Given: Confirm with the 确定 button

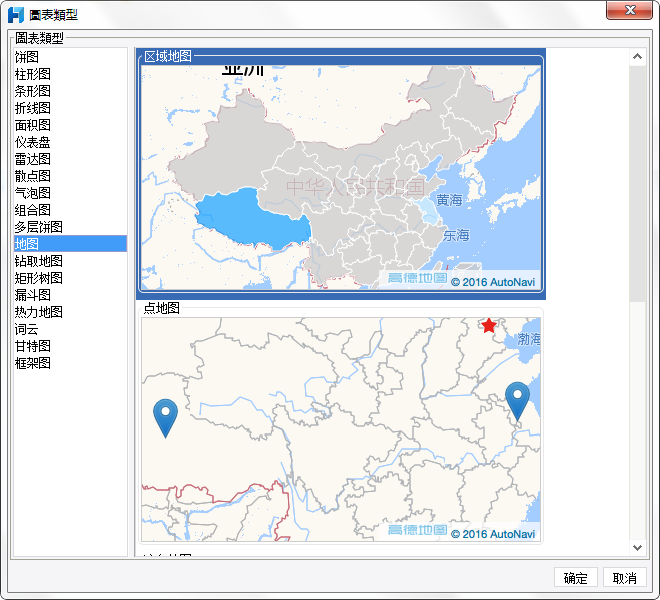Looking at the screenshot, I should click(x=575, y=578).
